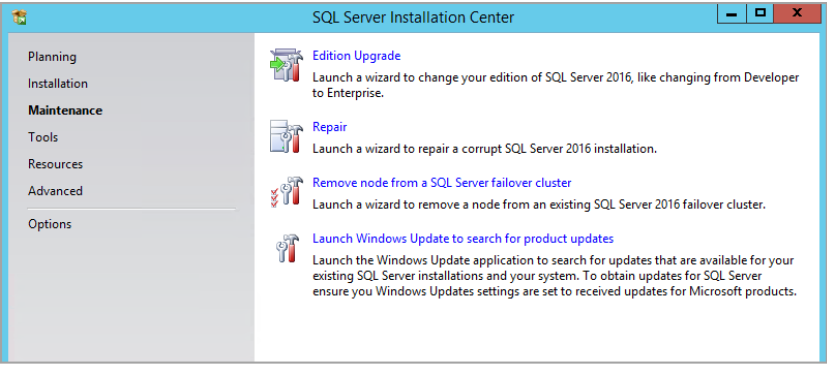Click the SQL Server setup icon in title bar
827x365 pixels.
[x=20, y=17]
